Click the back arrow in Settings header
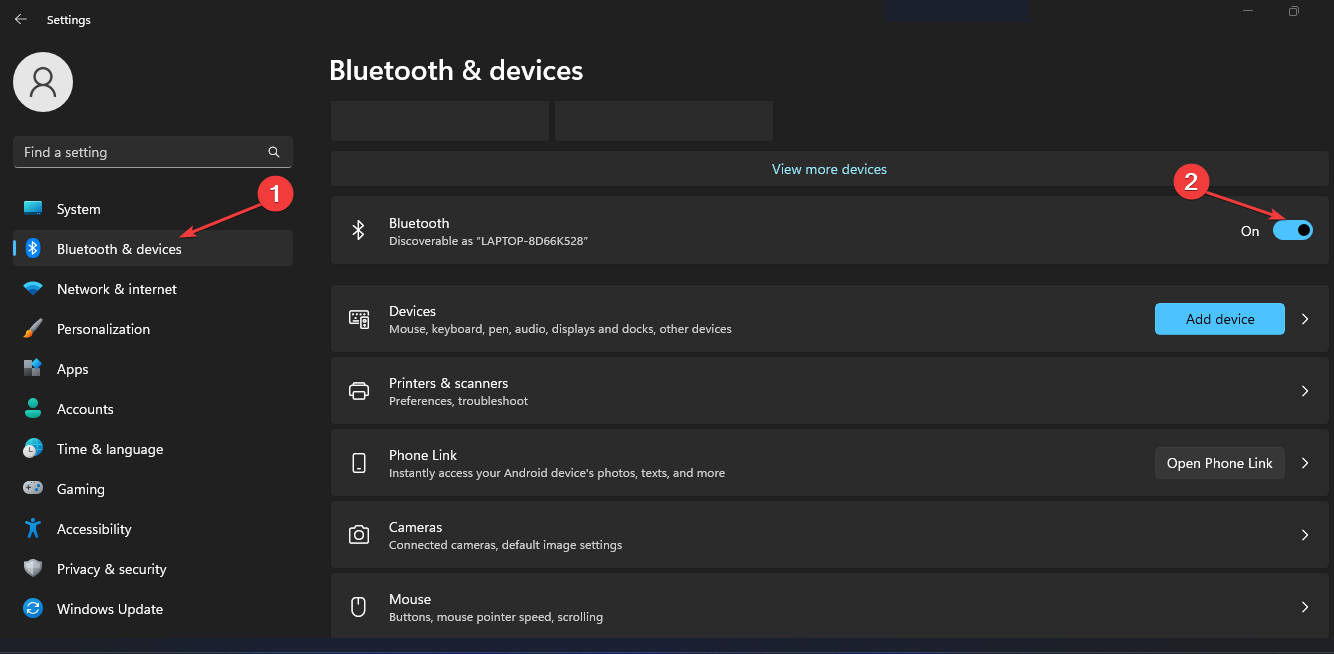The width and height of the screenshot is (1334, 654). [x=20, y=19]
